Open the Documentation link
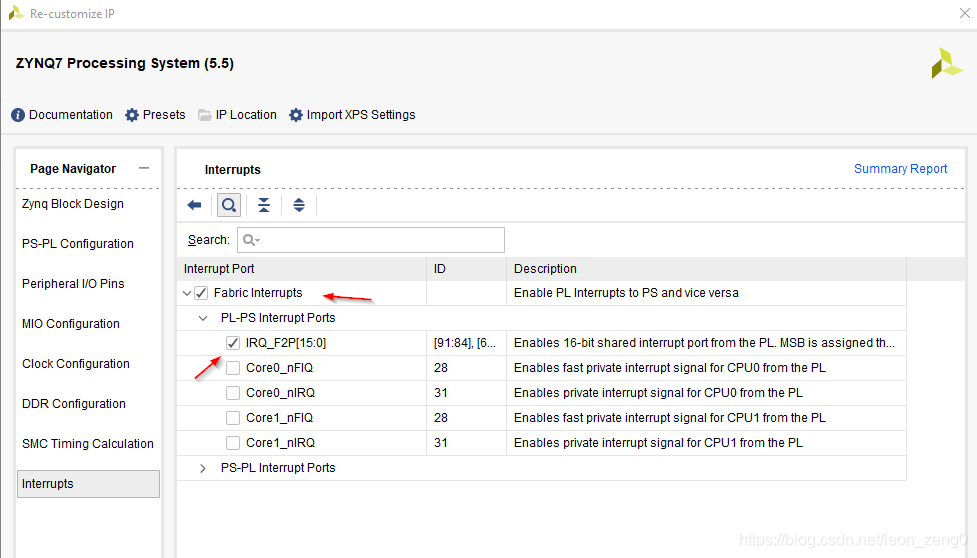 click(x=70, y=115)
